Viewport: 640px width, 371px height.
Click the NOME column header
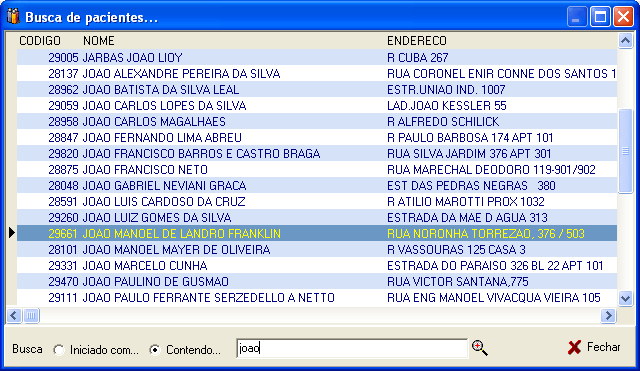click(98, 41)
